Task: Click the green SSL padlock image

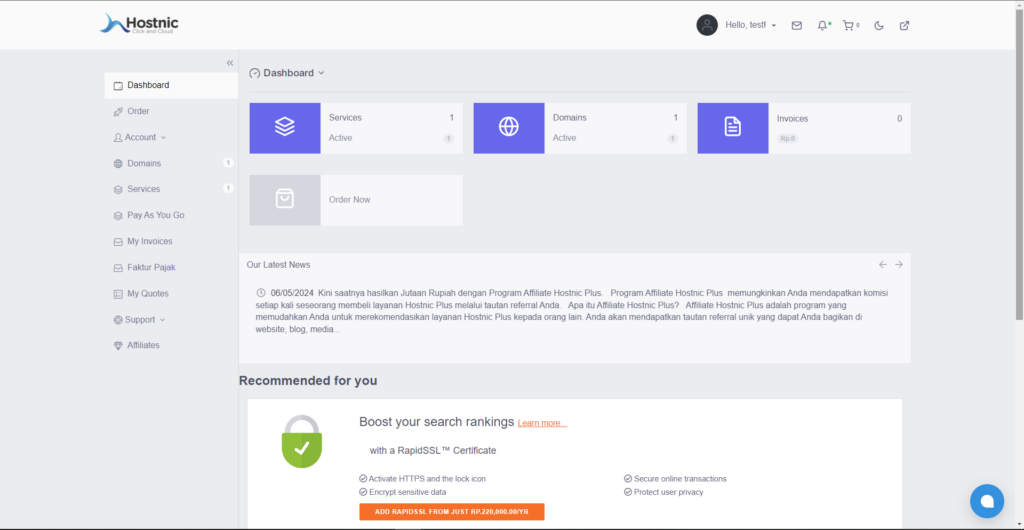Action: 302,442
